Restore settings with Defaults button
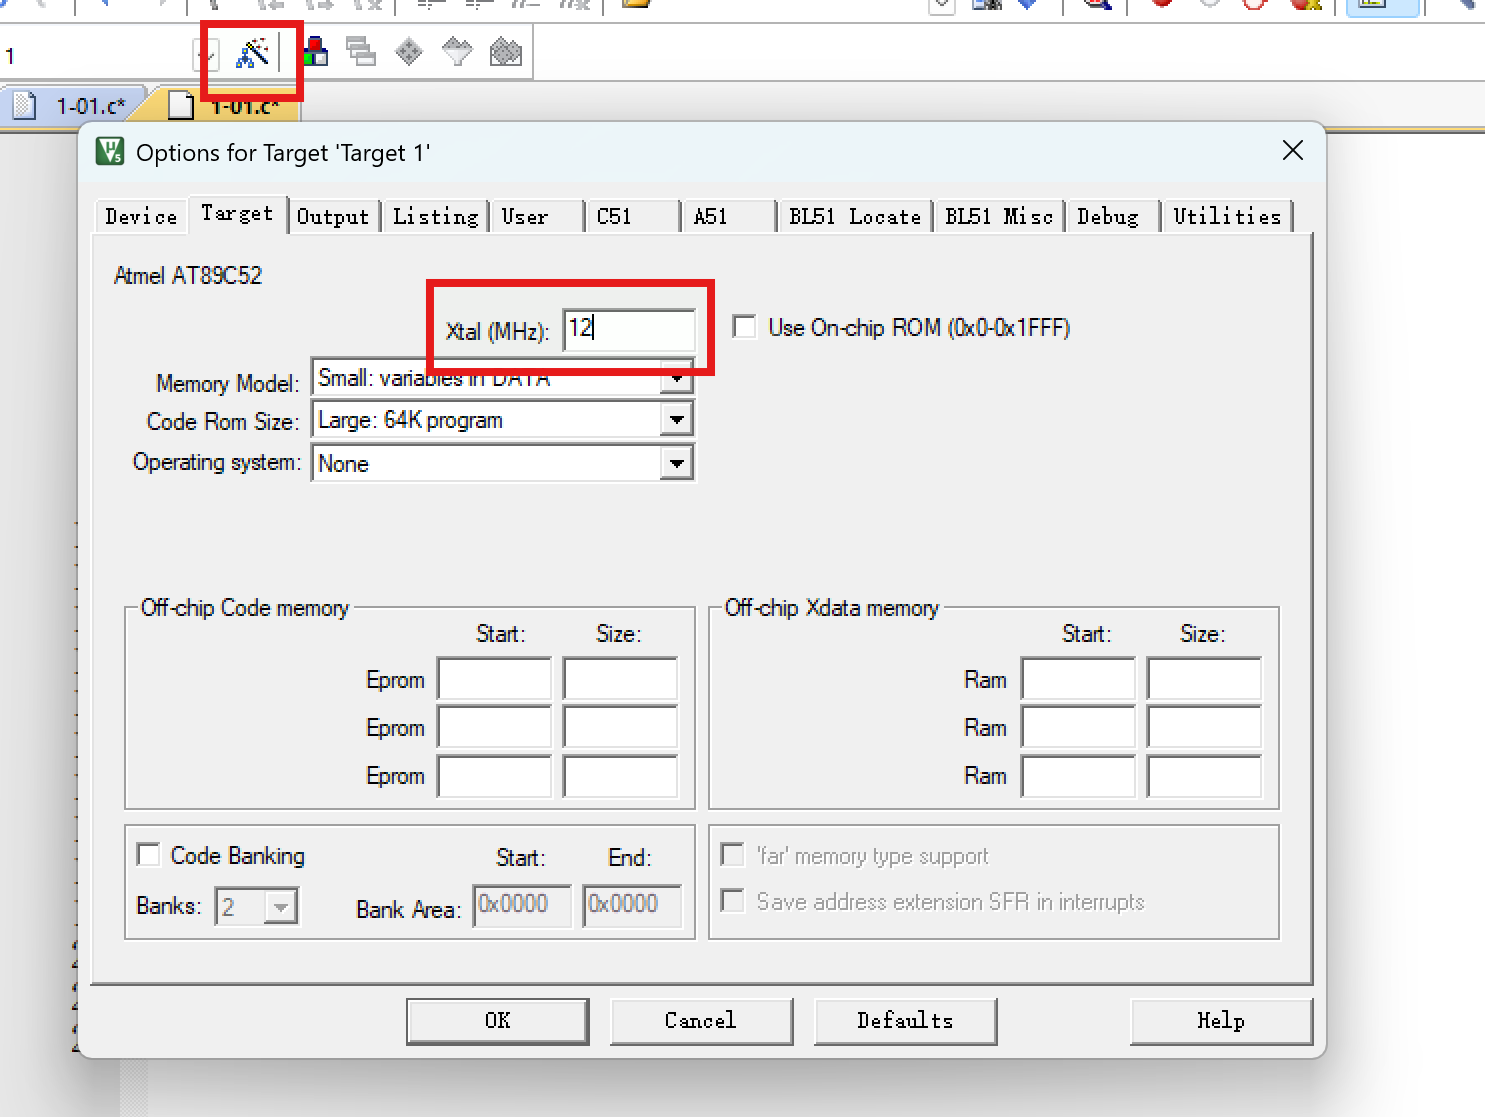Image resolution: width=1485 pixels, height=1117 pixels. pos(905,1021)
